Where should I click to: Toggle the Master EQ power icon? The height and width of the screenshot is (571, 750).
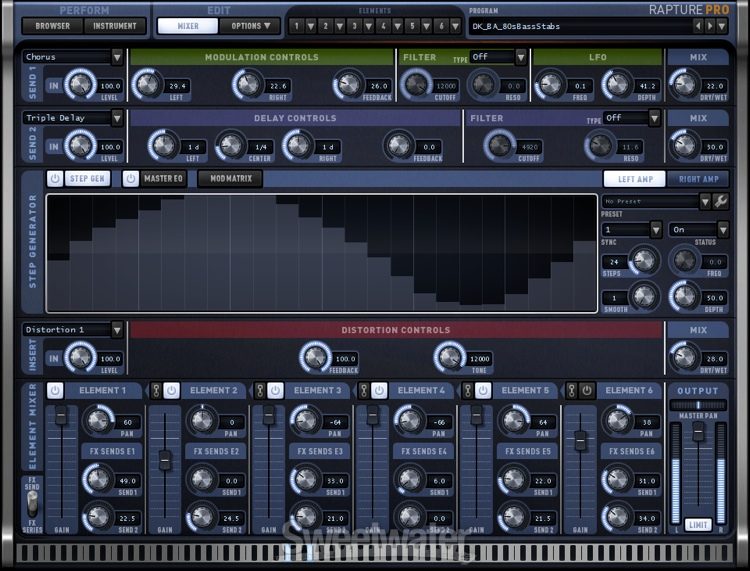coord(130,178)
